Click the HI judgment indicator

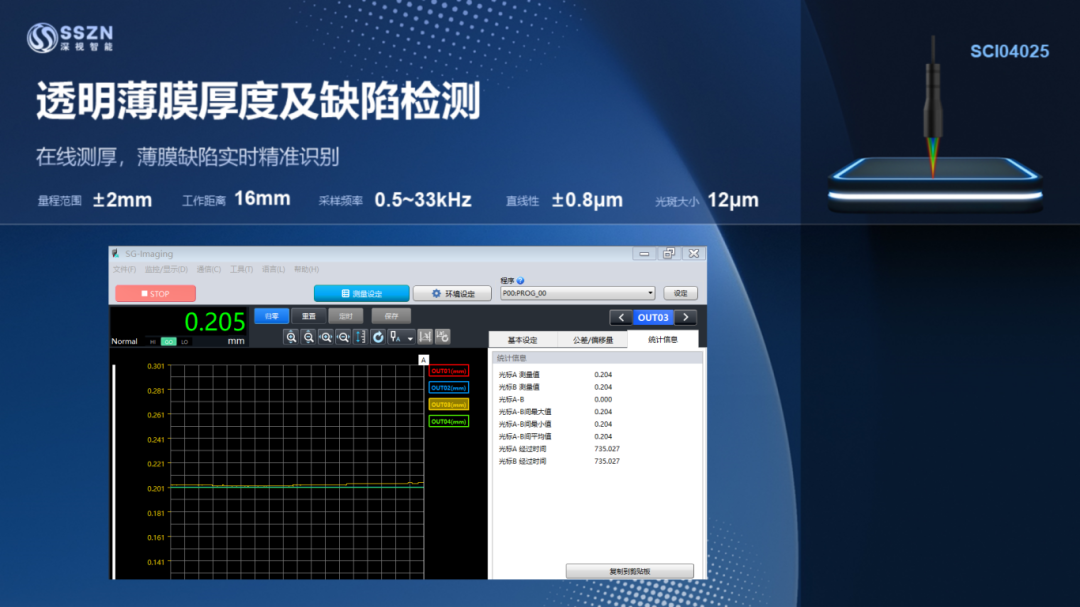153,342
